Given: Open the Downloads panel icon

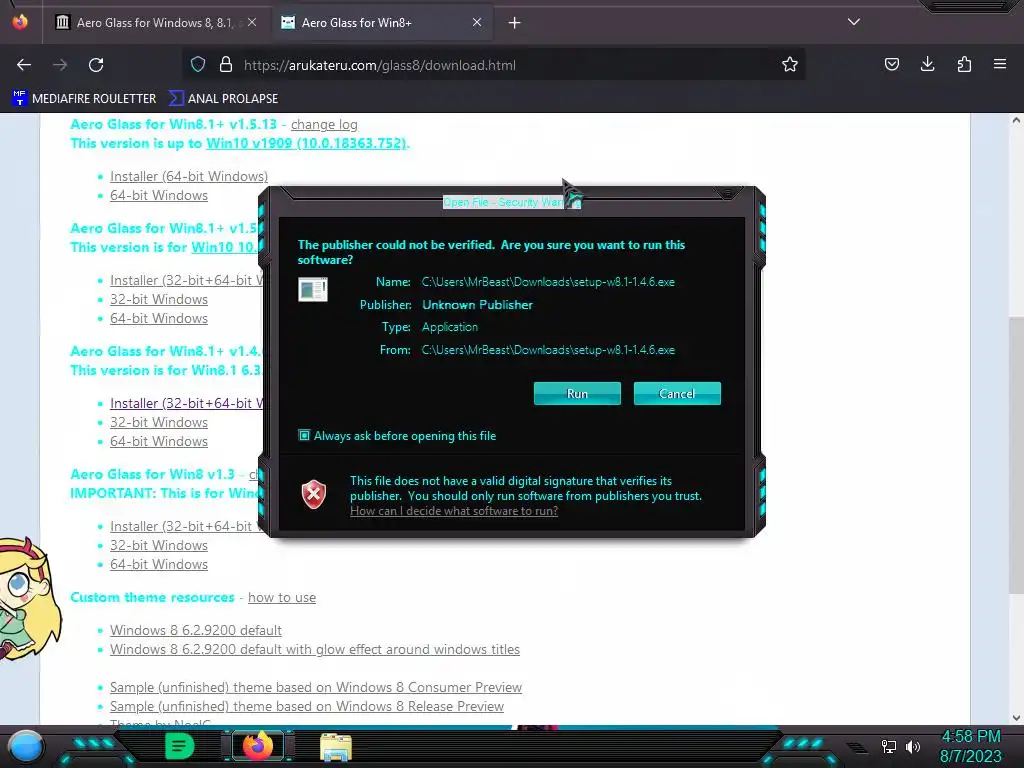Looking at the screenshot, I should click(927, 65).
